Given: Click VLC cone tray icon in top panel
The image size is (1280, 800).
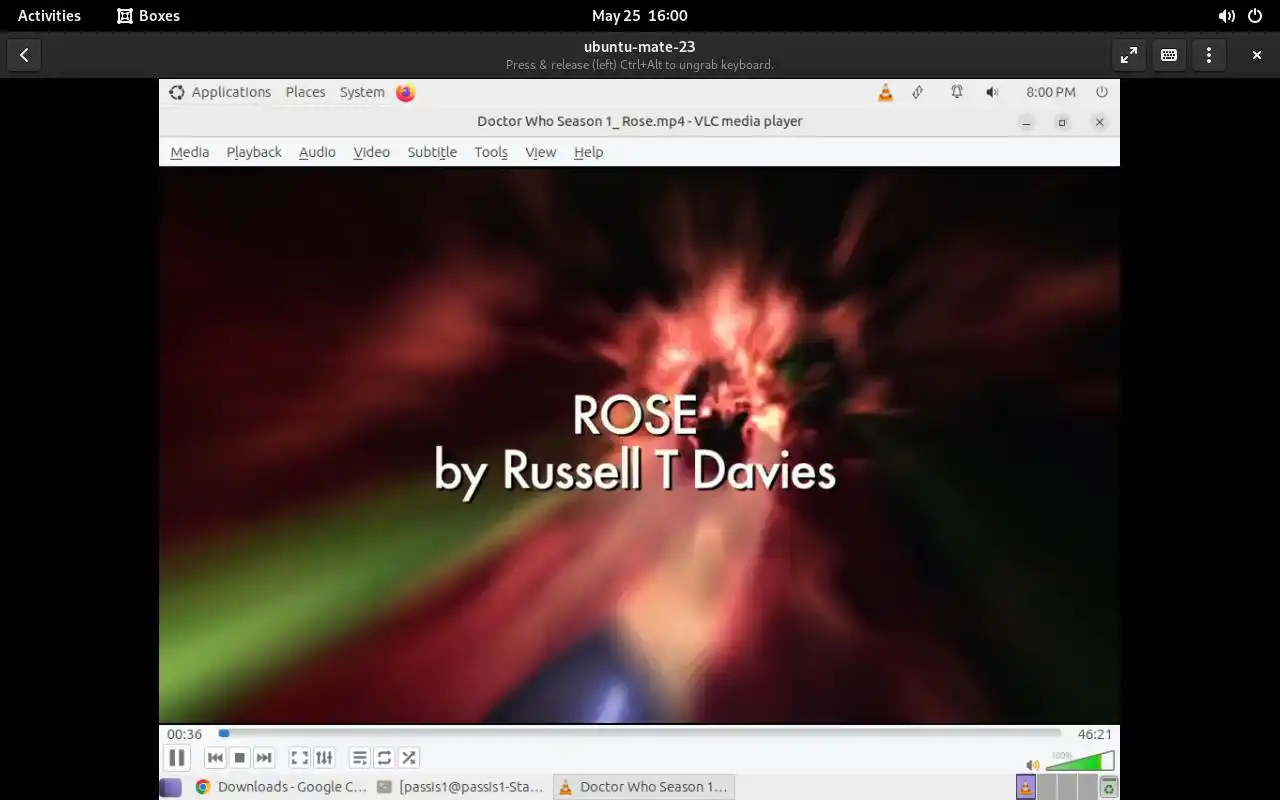Looking at the screenshot, I should tap(885, 92).
